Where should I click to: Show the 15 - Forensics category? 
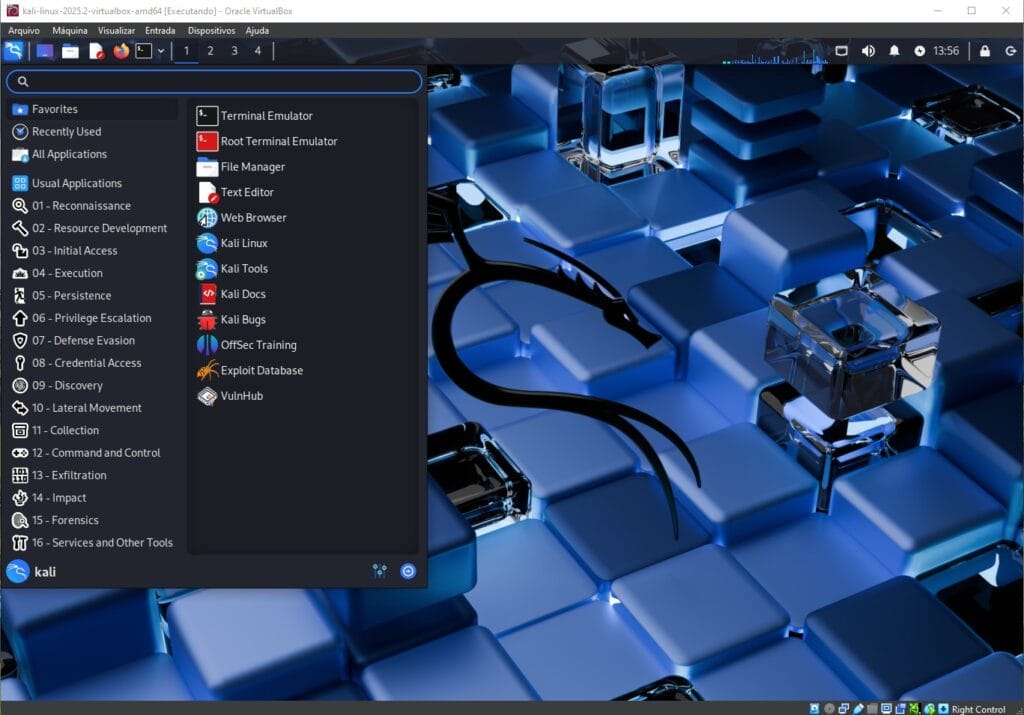[64, 520]
